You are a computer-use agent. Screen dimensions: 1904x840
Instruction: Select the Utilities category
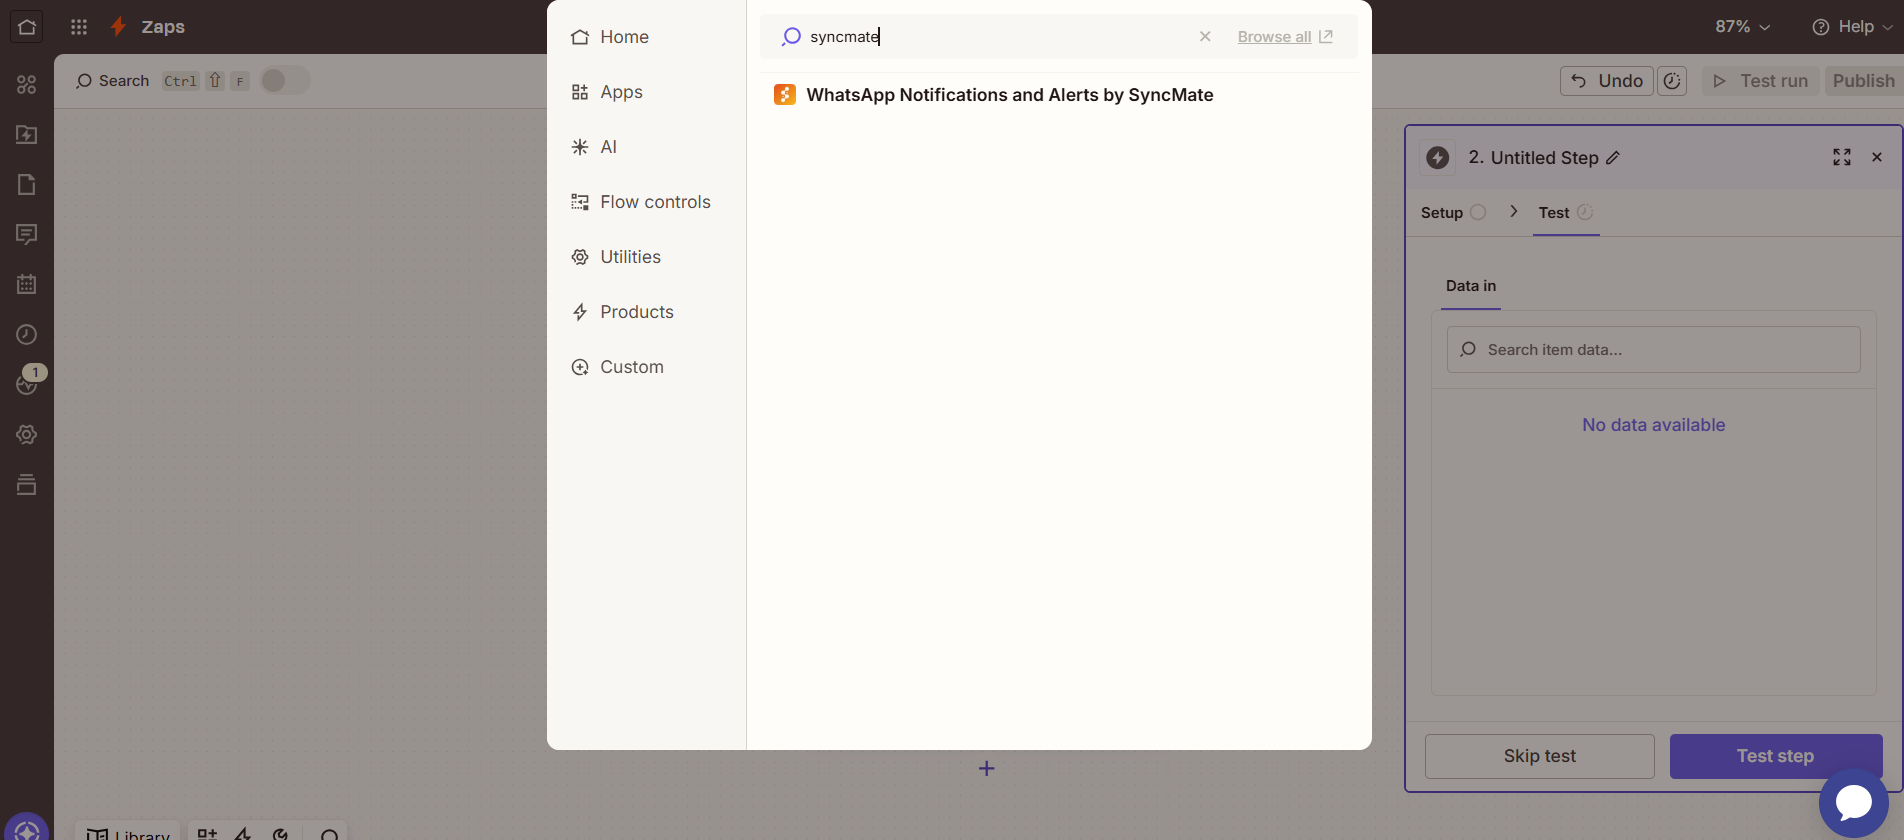[630, 257]
